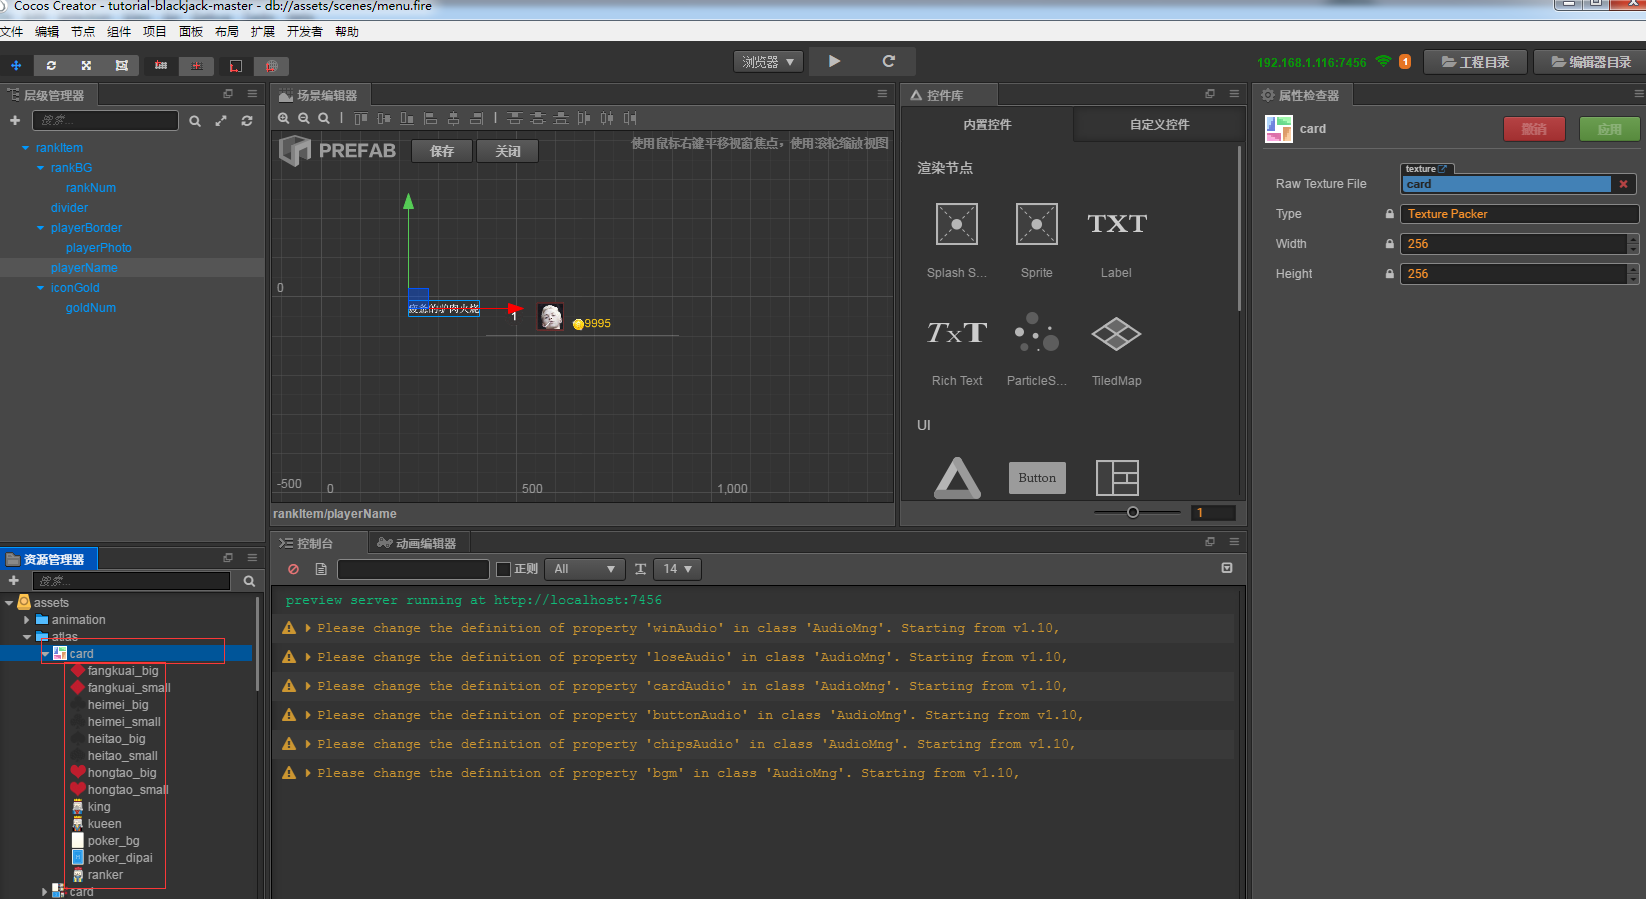1646x899 pixels.
Task: Click the refresh preview icon
Action: click(888, 61)
